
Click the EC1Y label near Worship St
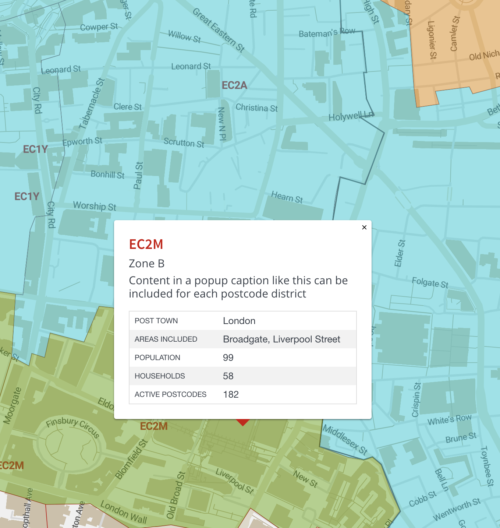pyautogui.click(x=27, y=196)
